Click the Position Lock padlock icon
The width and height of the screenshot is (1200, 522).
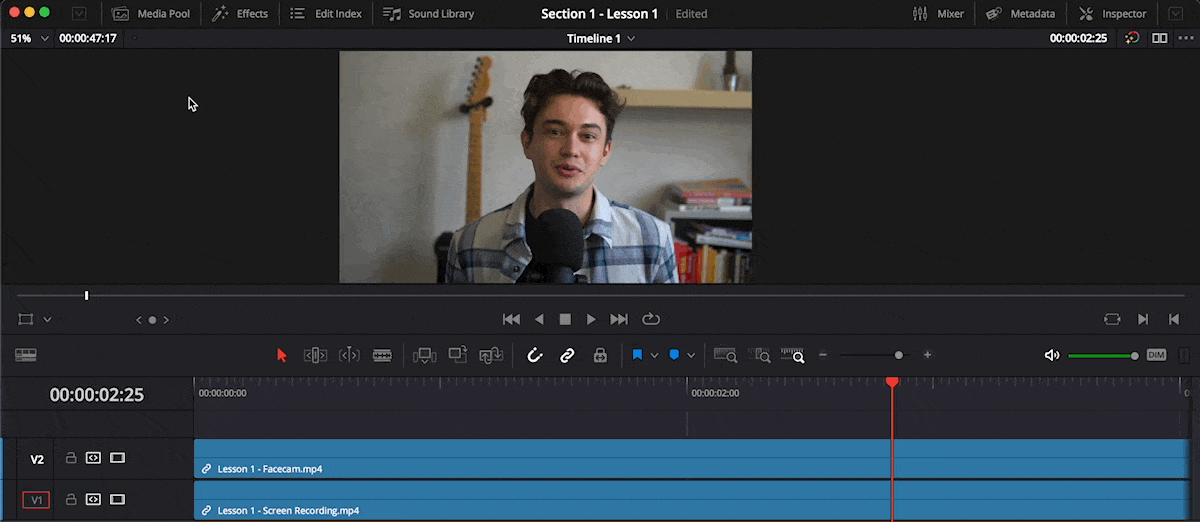(600, 355)
